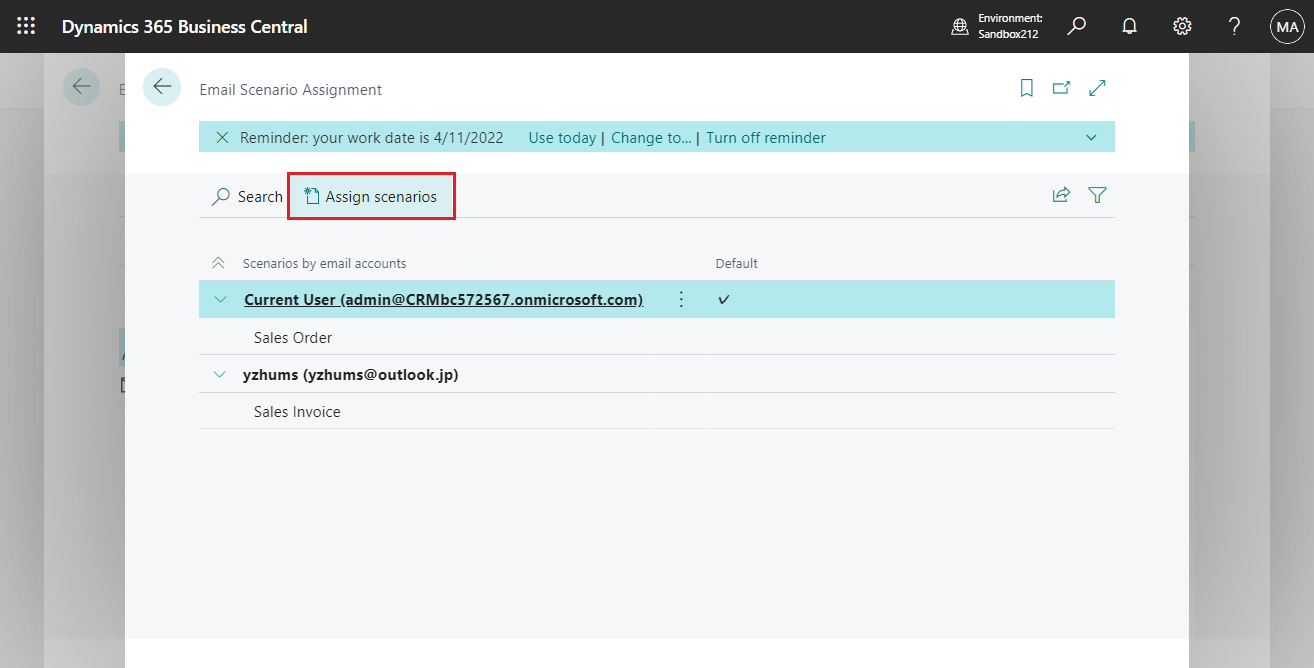The width and height of the screenshot is (1314, 668).
Task: Open the Current User row options menu
Action: tap(681, 298)
